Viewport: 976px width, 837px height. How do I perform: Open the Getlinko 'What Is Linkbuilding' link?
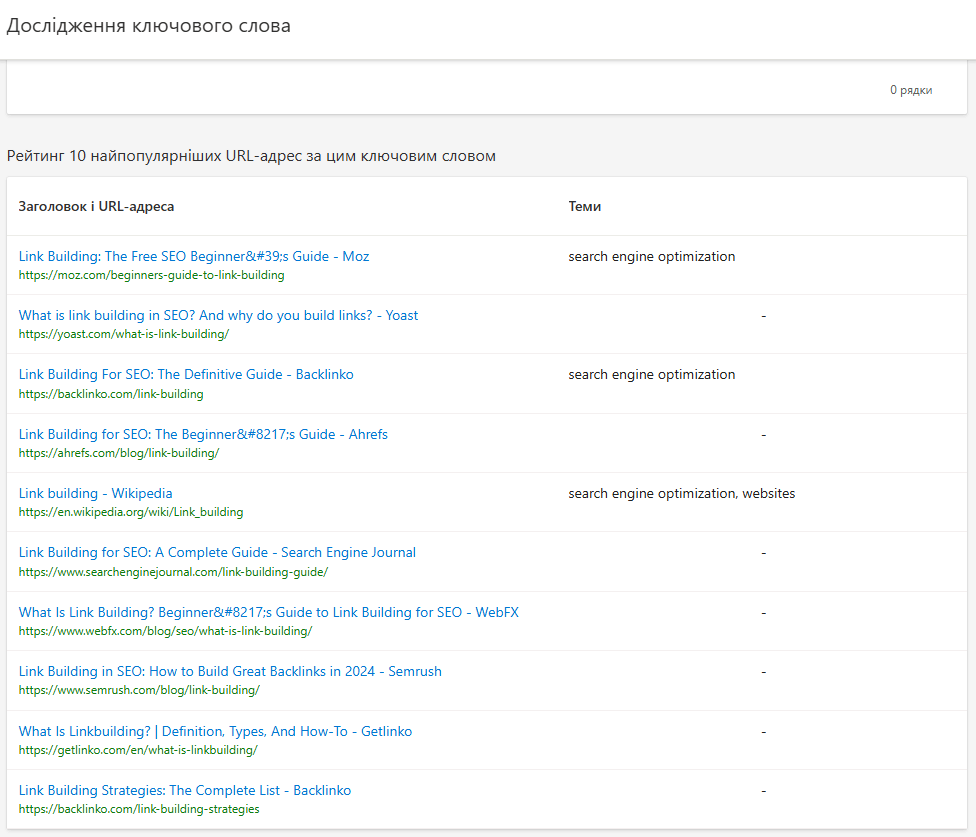tap(215, 731)
